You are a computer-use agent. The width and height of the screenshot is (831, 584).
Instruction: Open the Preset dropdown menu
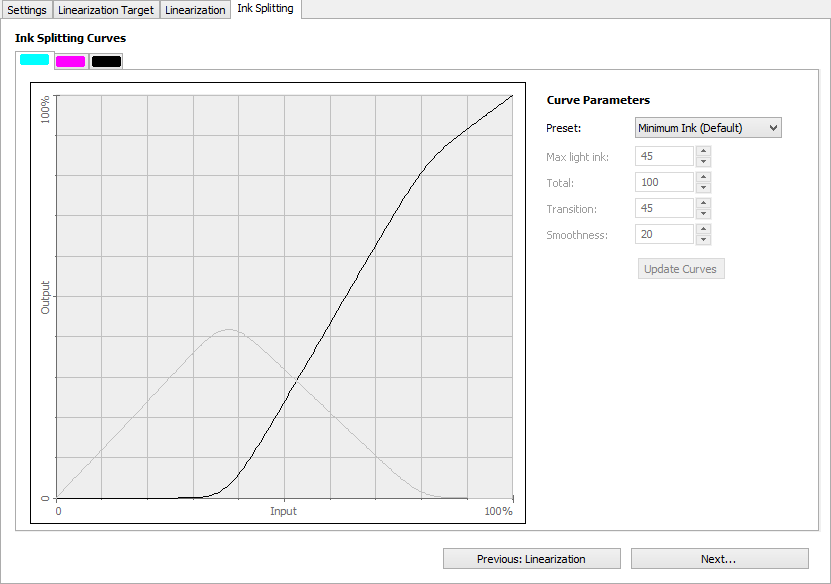(708, 128)
